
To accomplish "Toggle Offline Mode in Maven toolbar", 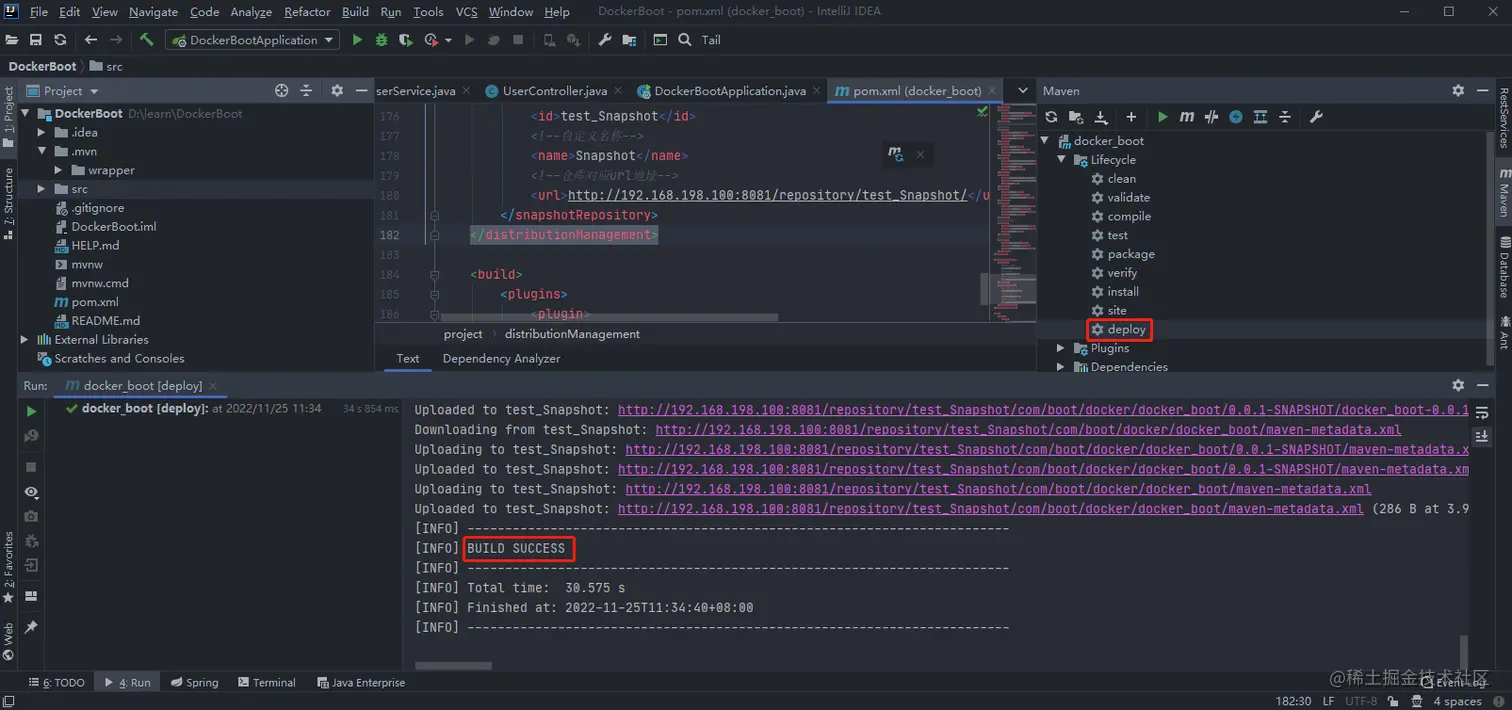I will [x=1211, y=117].
